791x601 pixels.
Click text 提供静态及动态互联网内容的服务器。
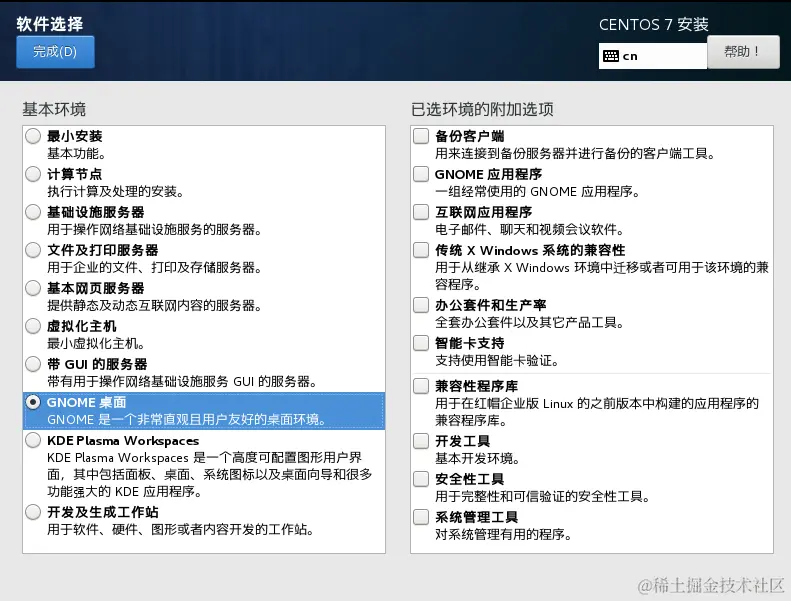point(154,305)
